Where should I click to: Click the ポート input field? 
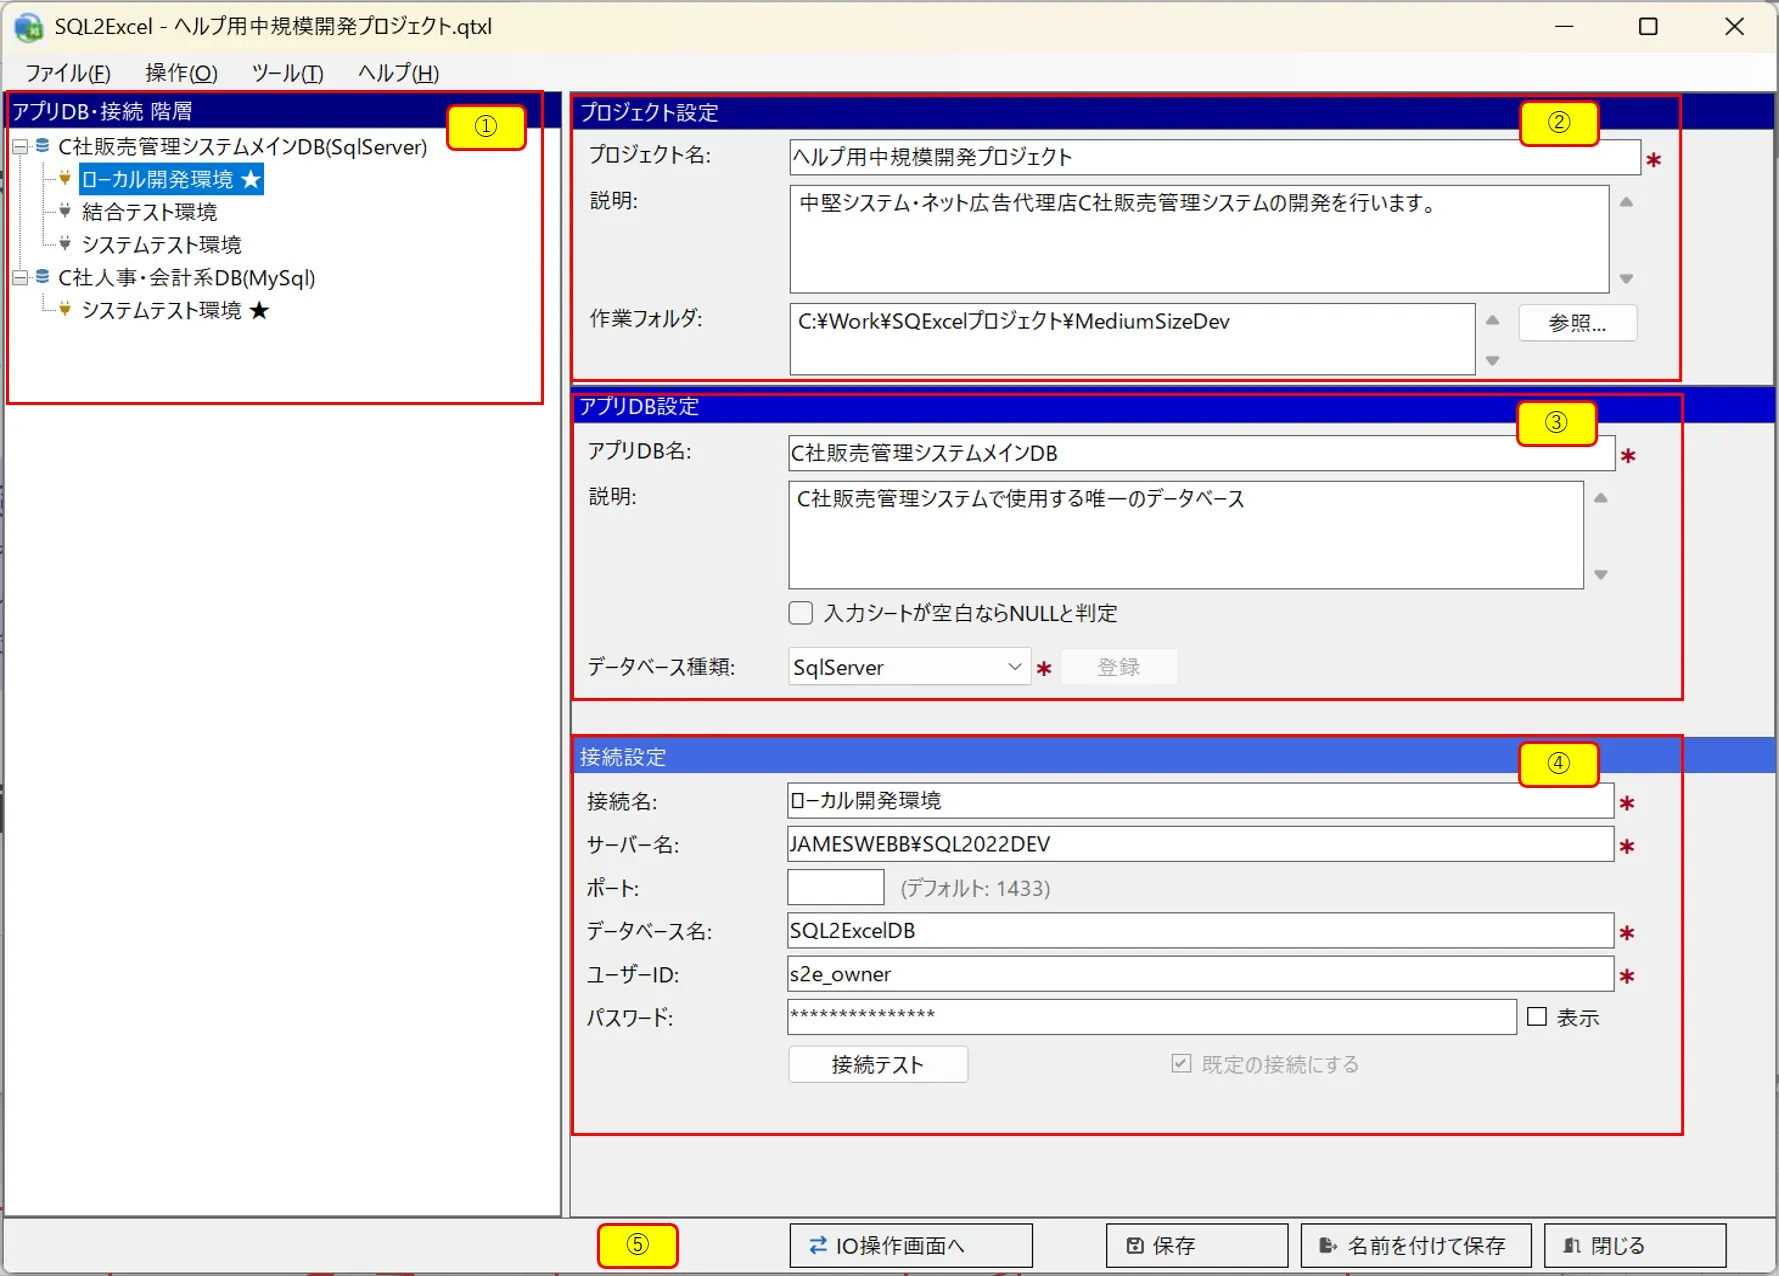[x=836, y=887]
